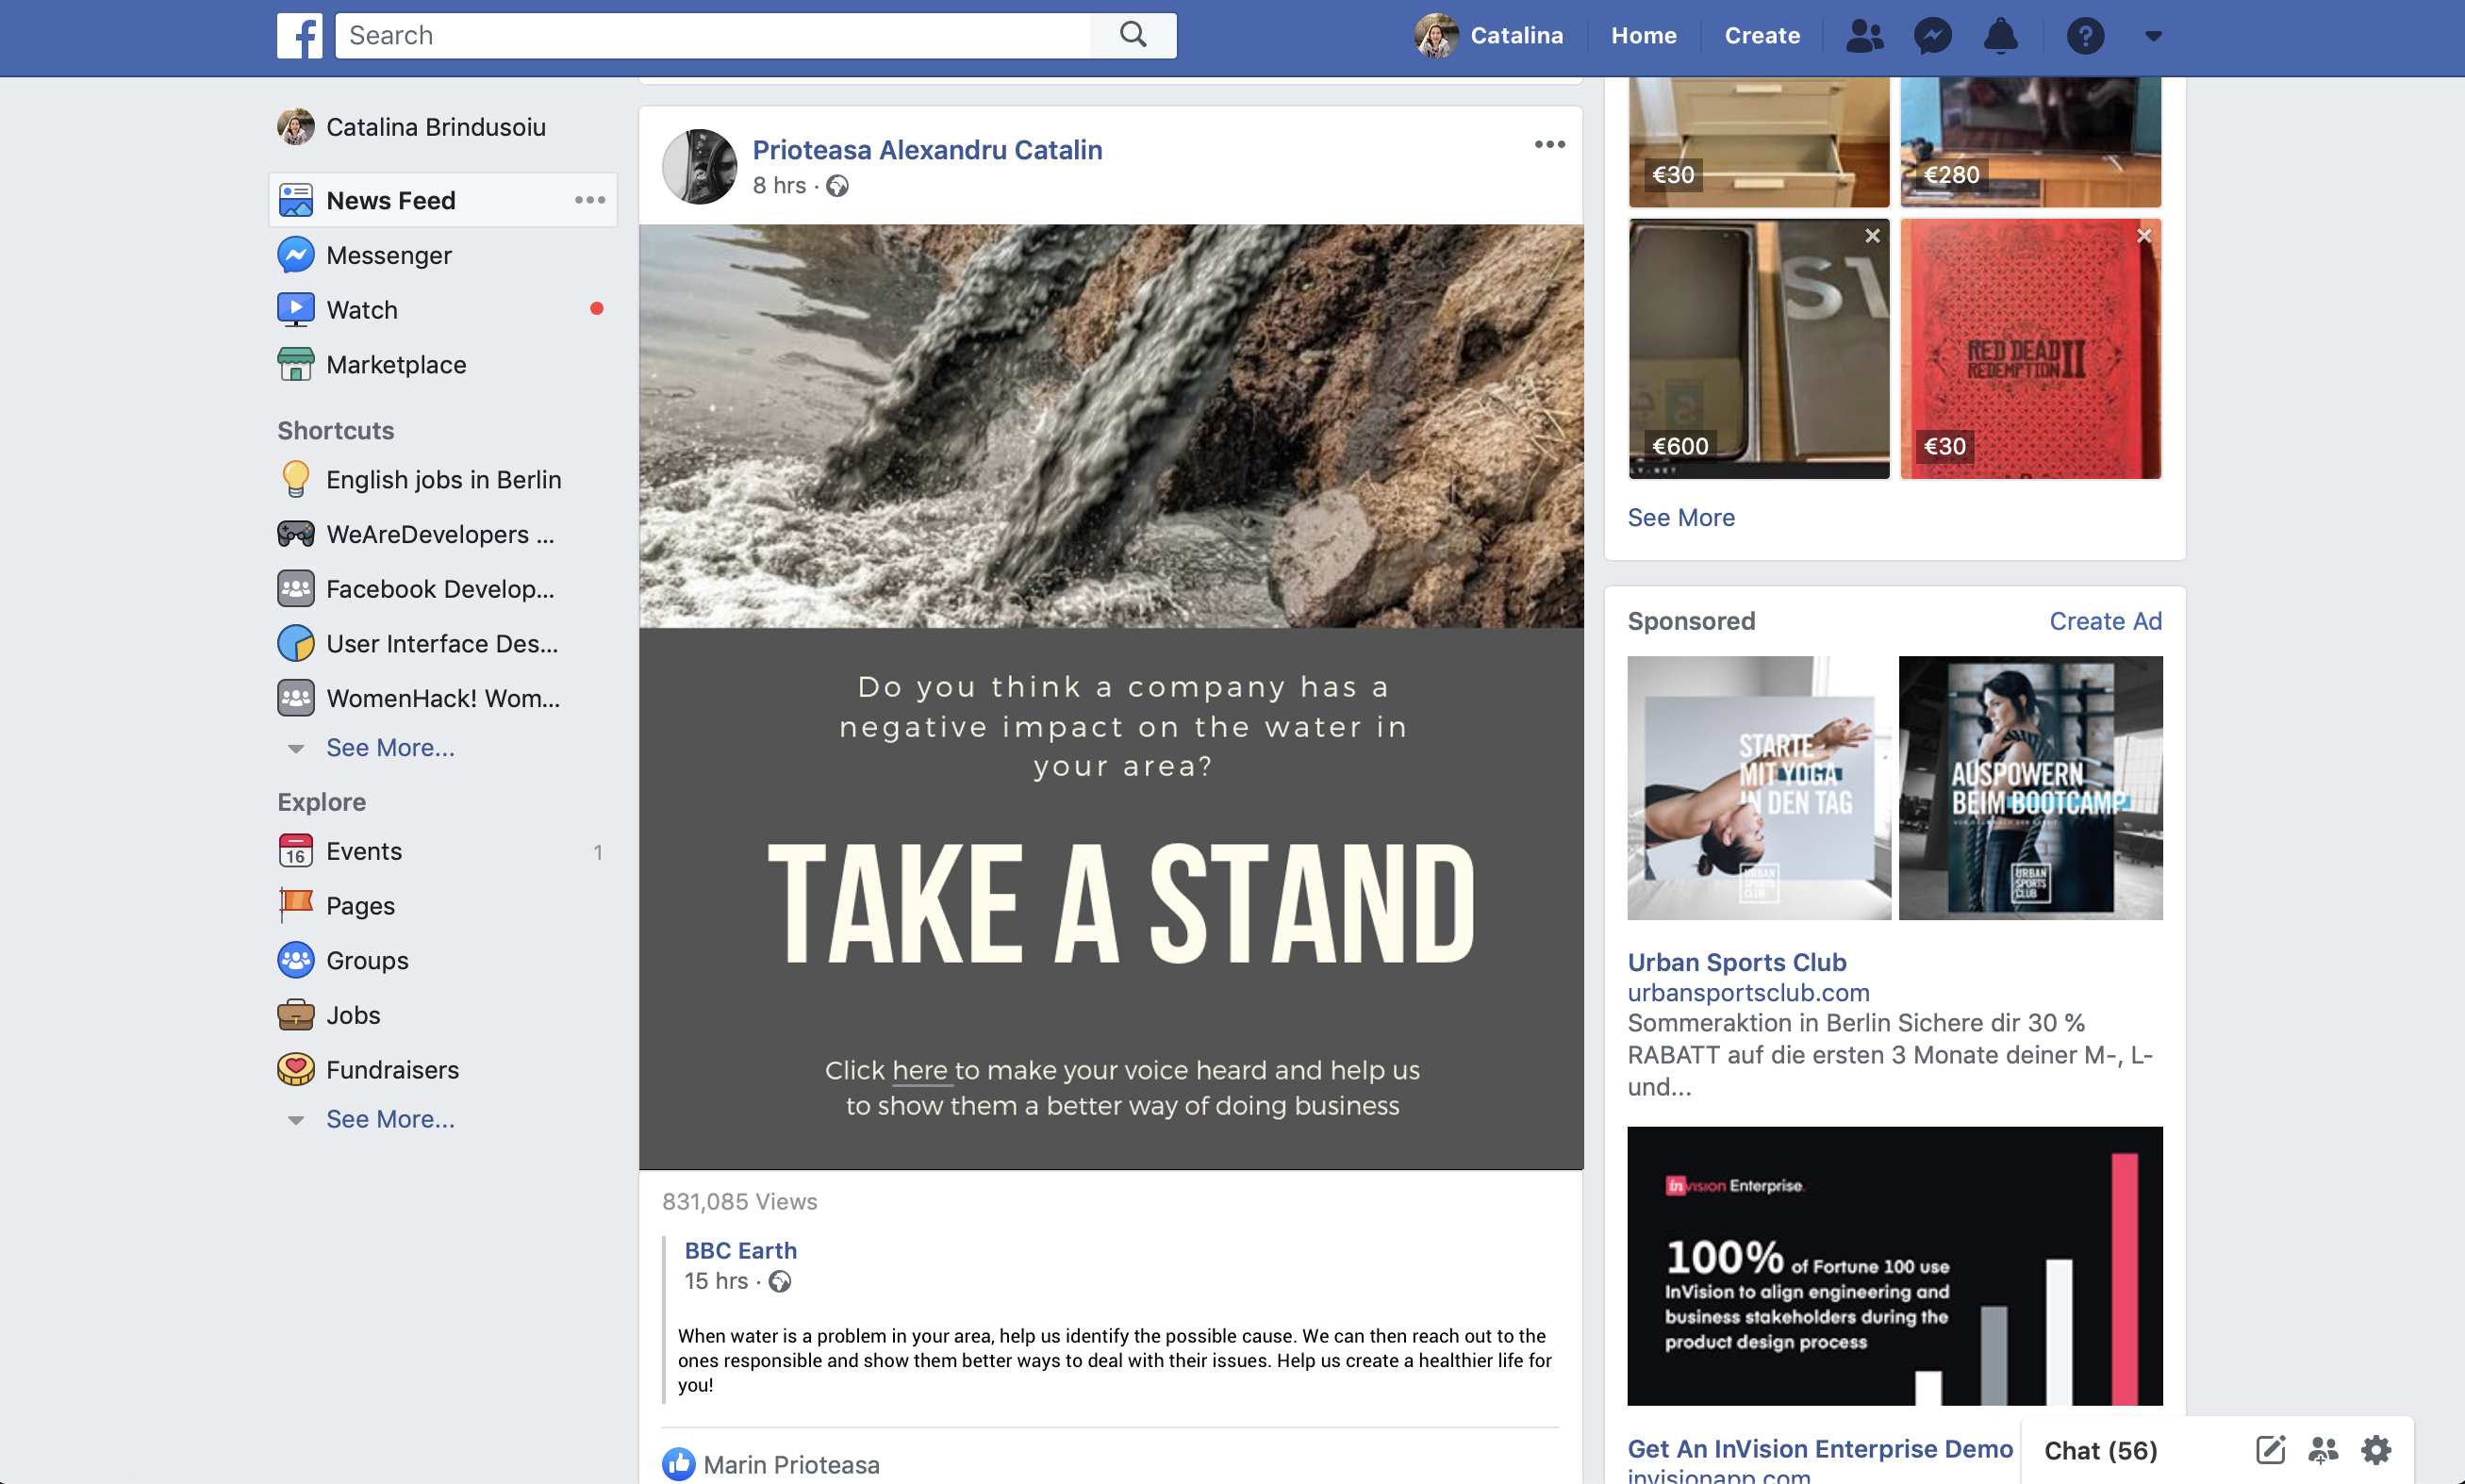Viewport: 2465px width, 1484px height.
Task: Click Create Ad link
Action: (2105, 621)
